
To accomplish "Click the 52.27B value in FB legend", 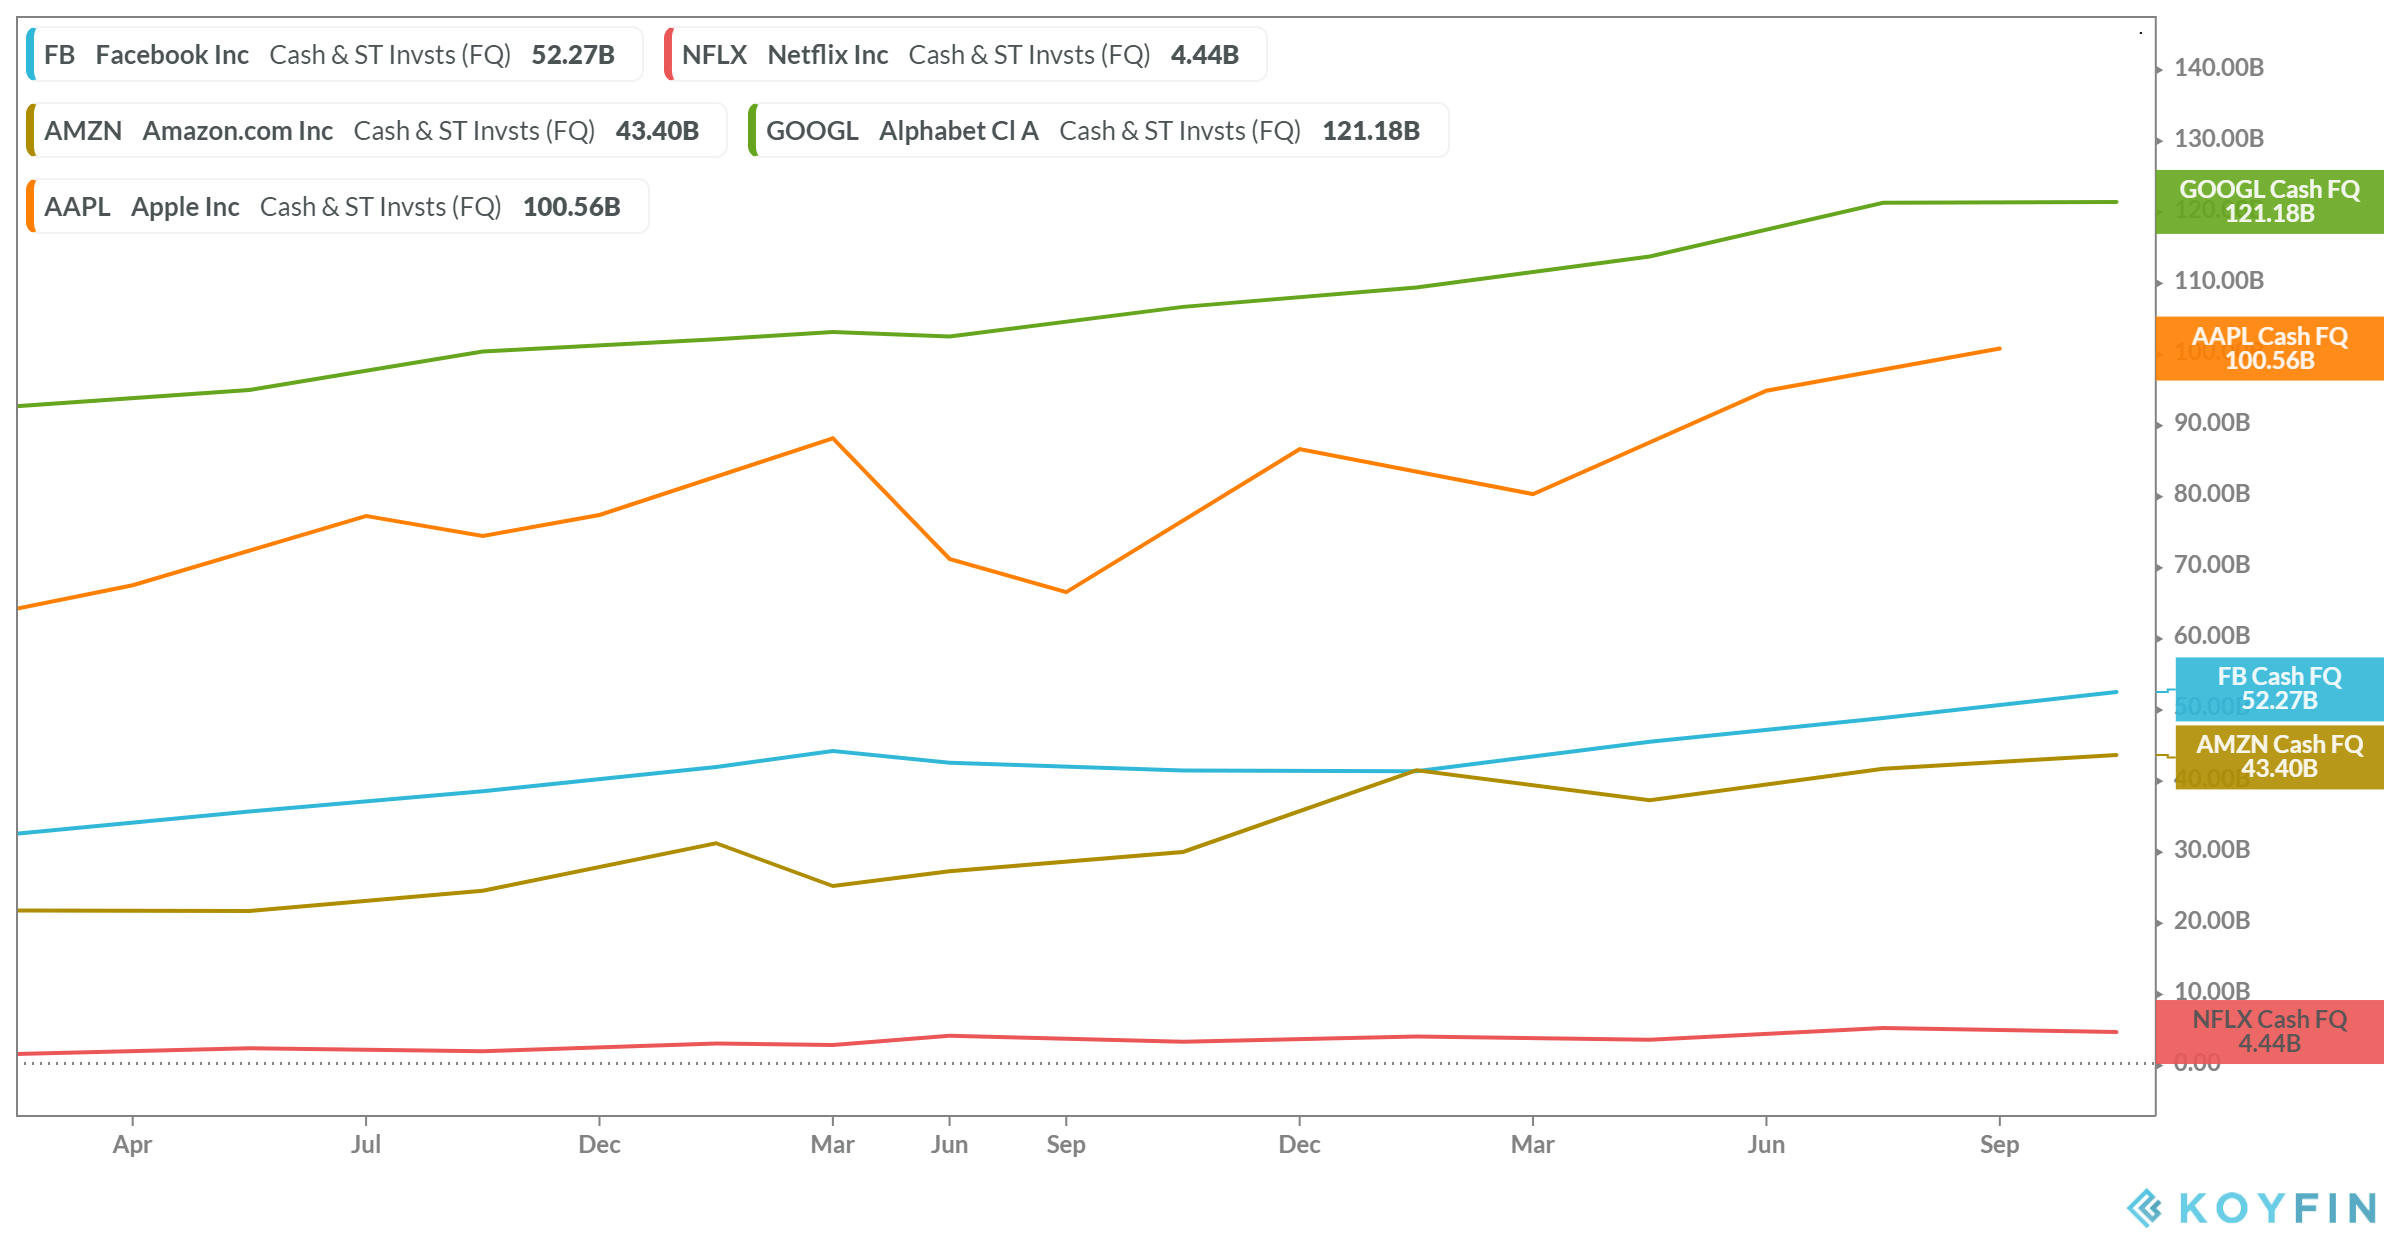I will pos(573,55).
